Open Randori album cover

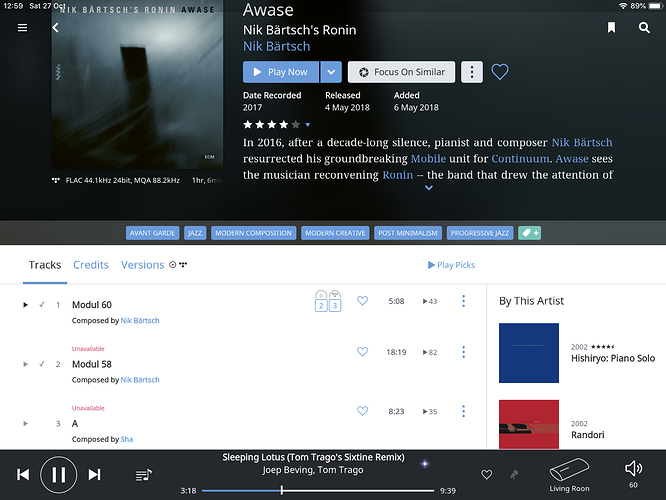pyautogui.click(x=529, y=424)
